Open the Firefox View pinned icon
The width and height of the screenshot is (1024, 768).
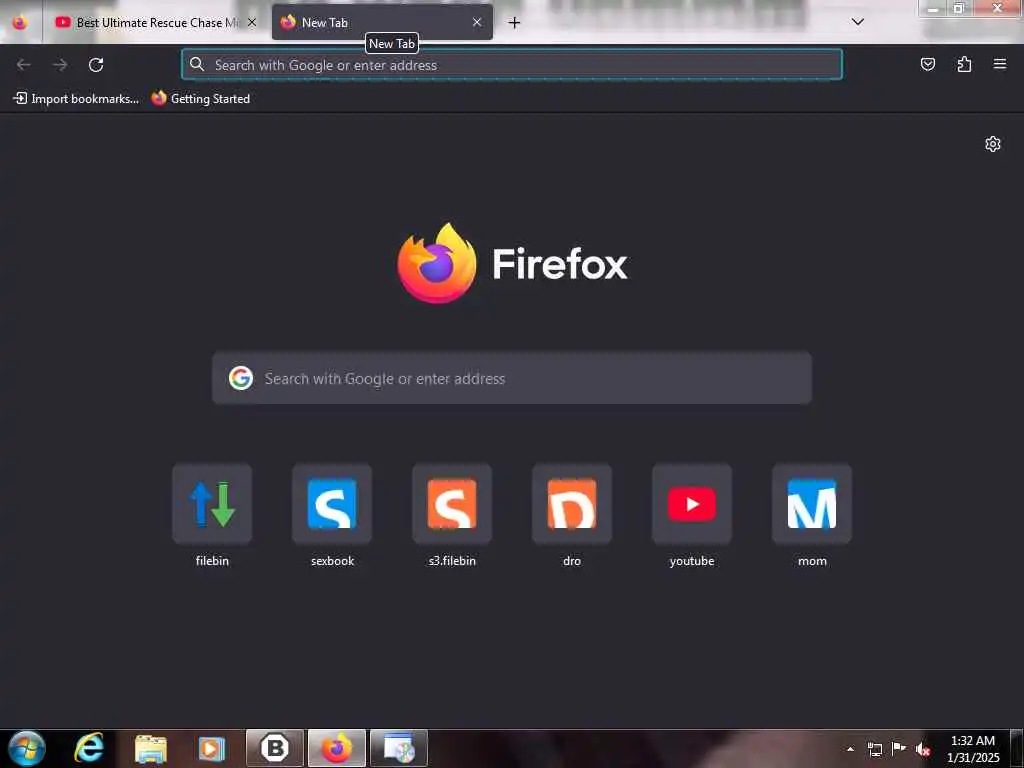(x=20, y=22)
